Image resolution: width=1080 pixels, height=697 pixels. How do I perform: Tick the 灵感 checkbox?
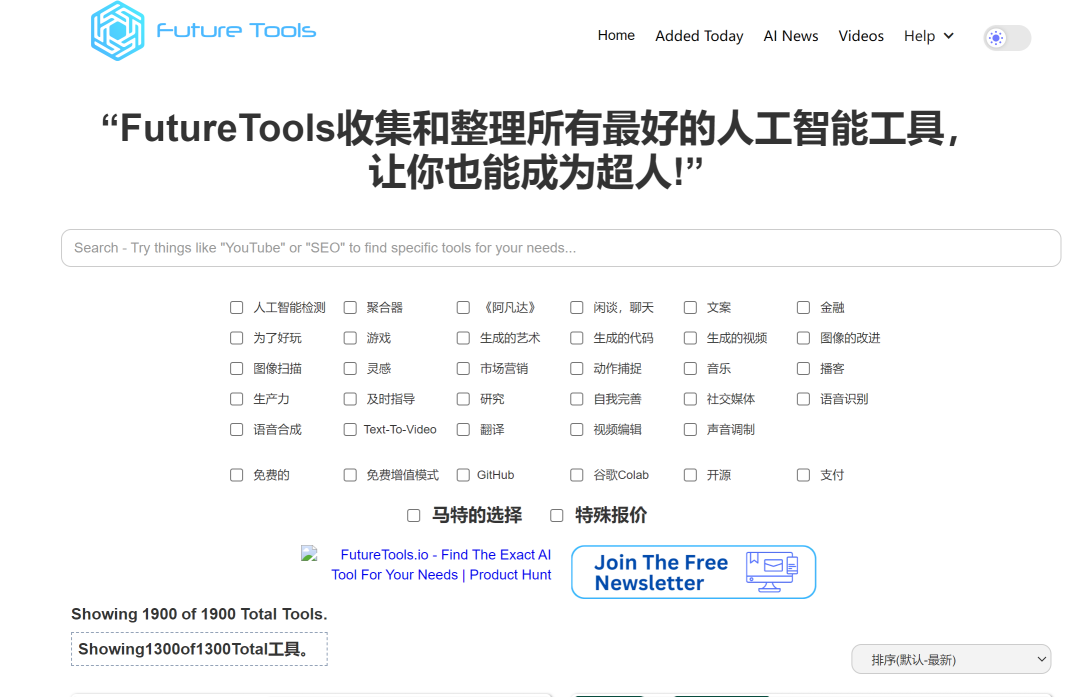tap(350, 368)
